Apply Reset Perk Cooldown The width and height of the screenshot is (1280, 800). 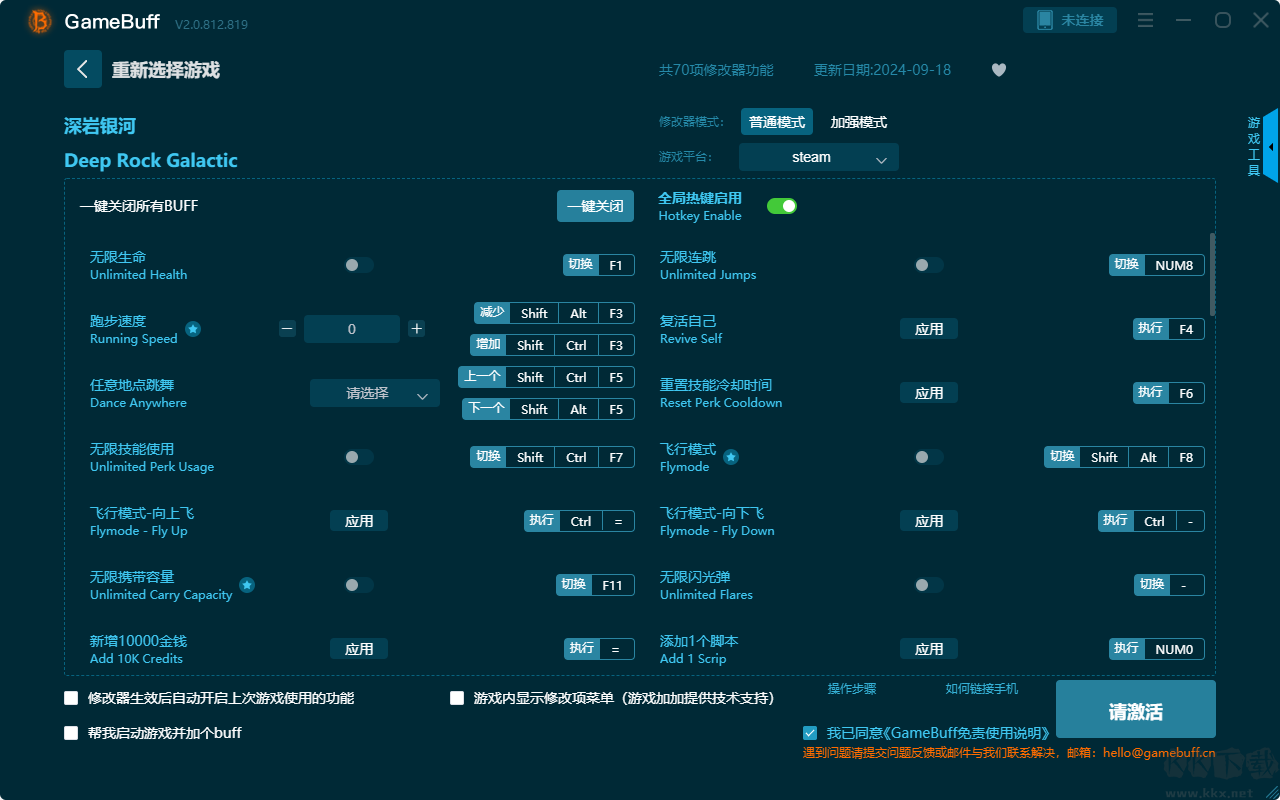coord(929,393)
